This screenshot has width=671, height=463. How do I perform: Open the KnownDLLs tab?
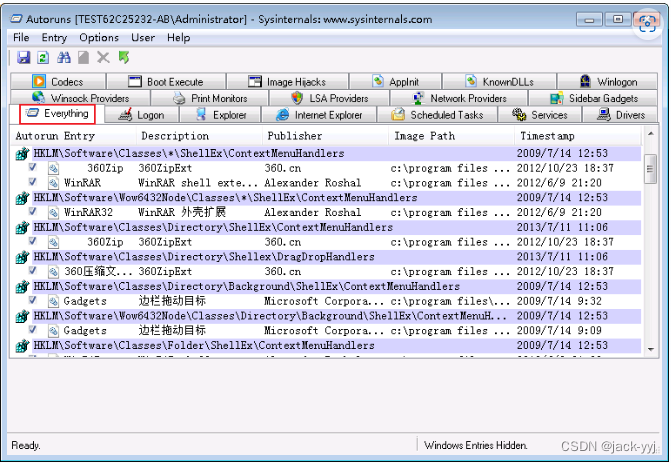pos(499,81)
